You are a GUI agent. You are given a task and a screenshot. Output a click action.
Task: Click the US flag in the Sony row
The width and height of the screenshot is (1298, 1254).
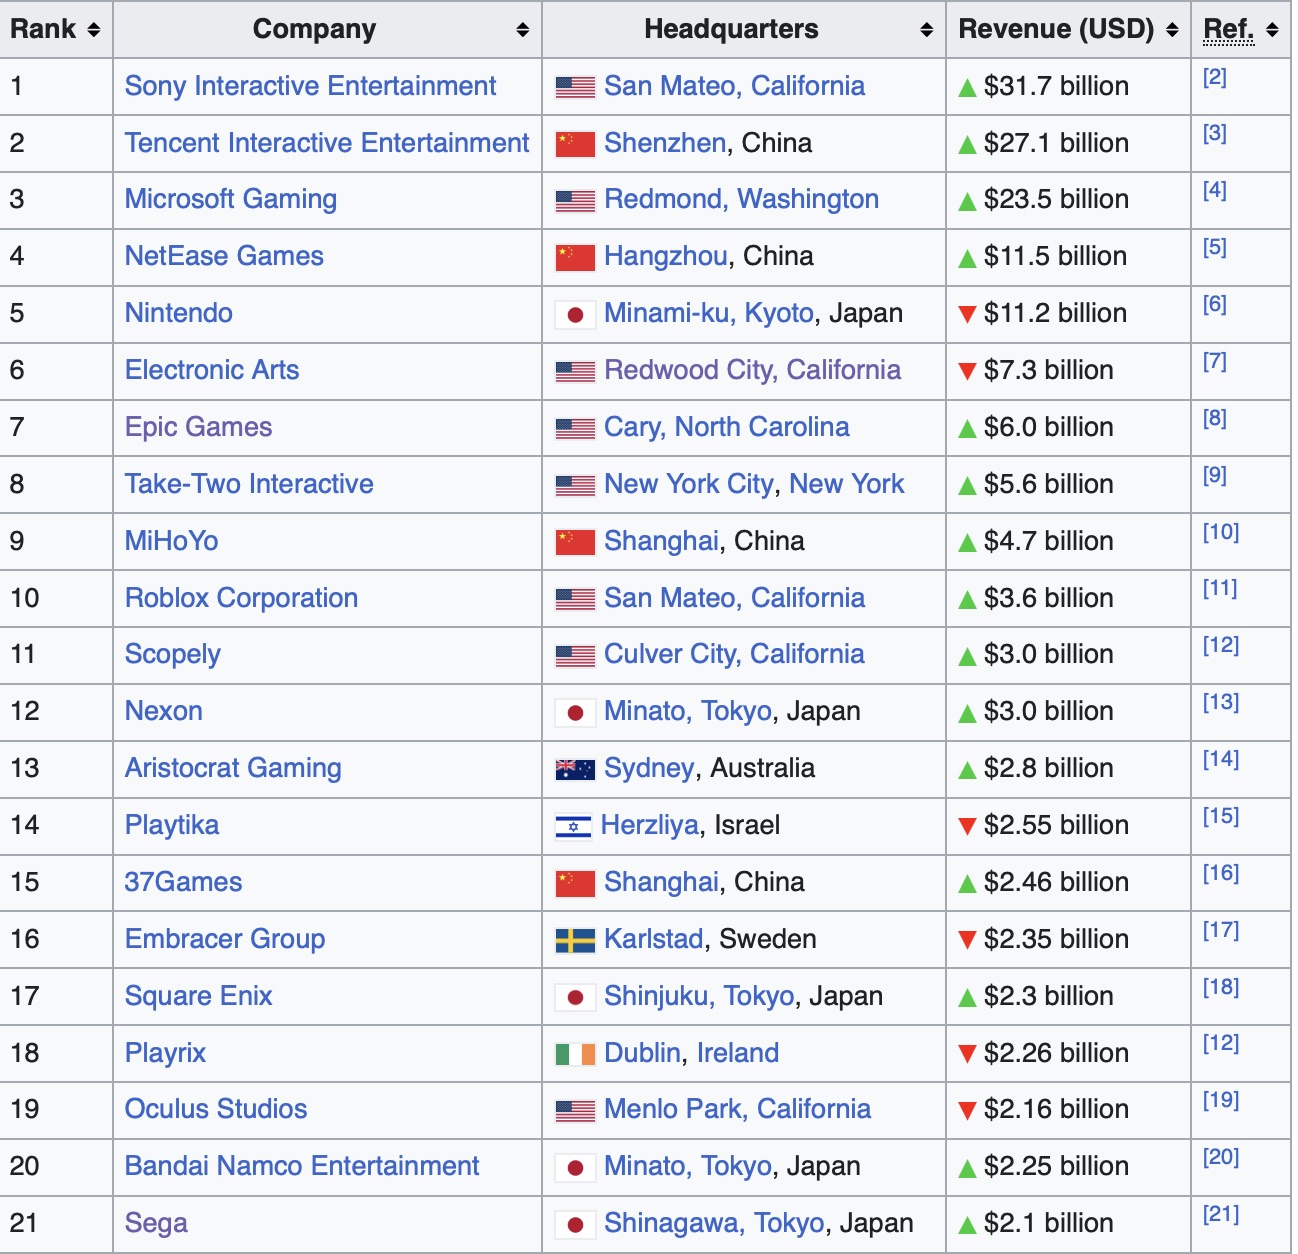coord(575,87)
